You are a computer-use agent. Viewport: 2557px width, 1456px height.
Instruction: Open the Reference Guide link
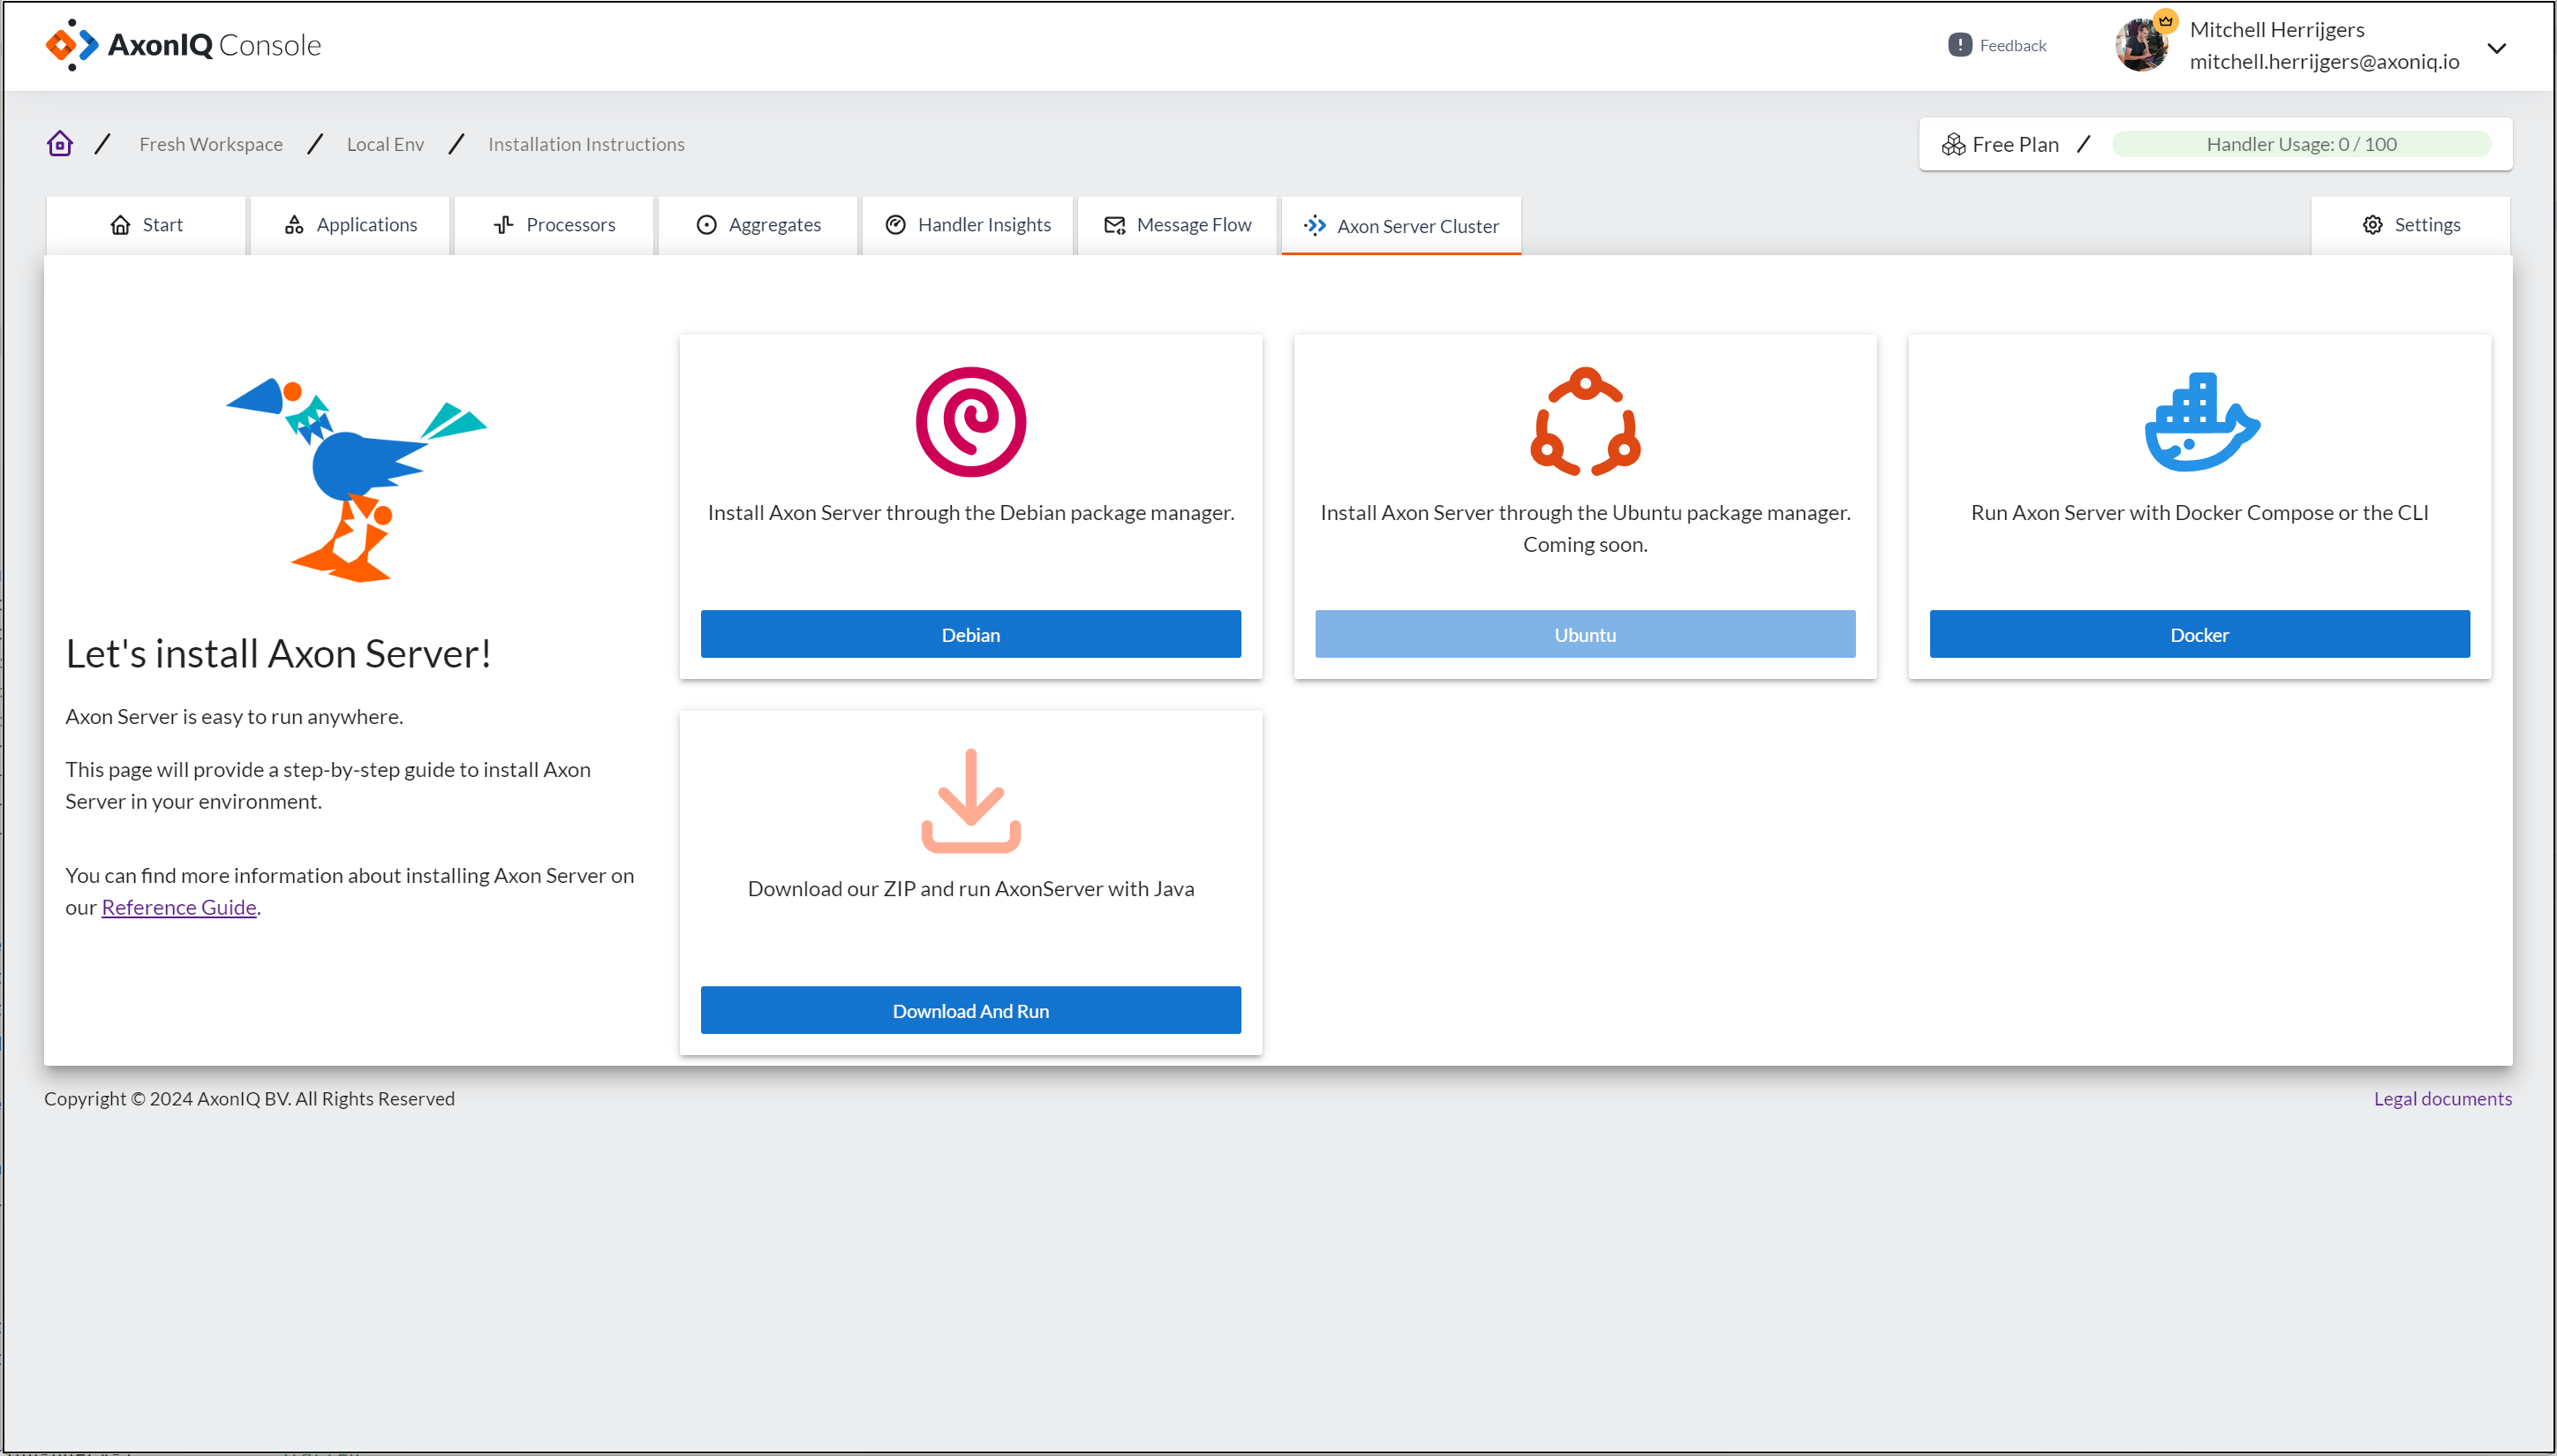(x=179, y=907)
